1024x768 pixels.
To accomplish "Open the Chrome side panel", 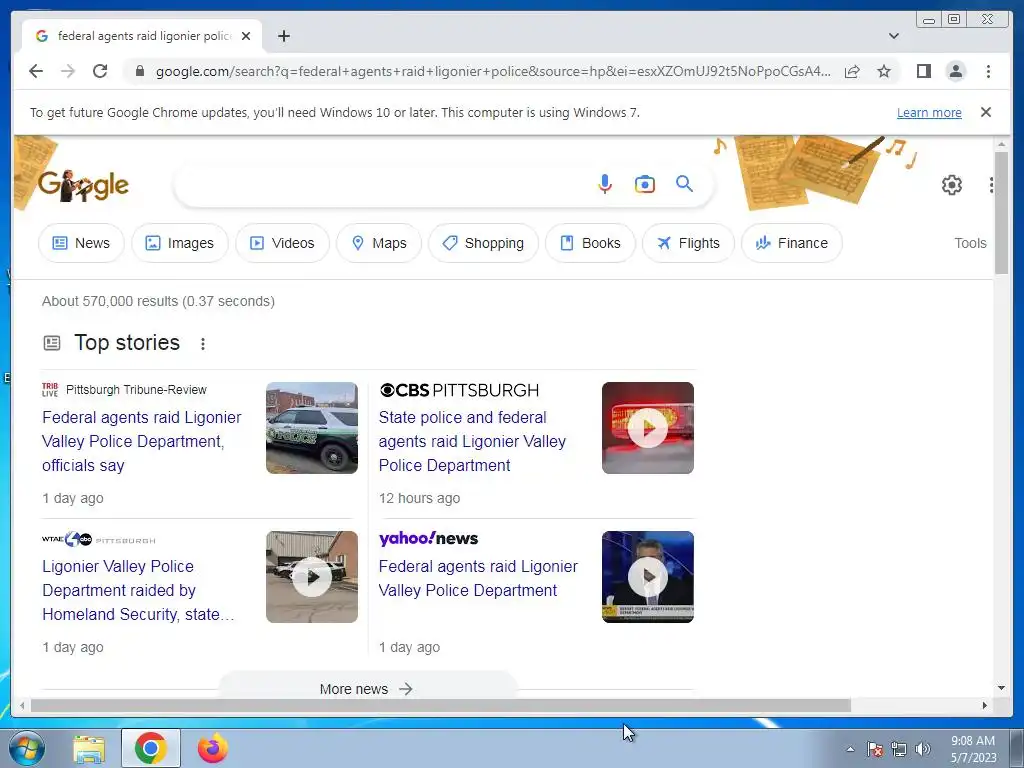I will [923, 71].
